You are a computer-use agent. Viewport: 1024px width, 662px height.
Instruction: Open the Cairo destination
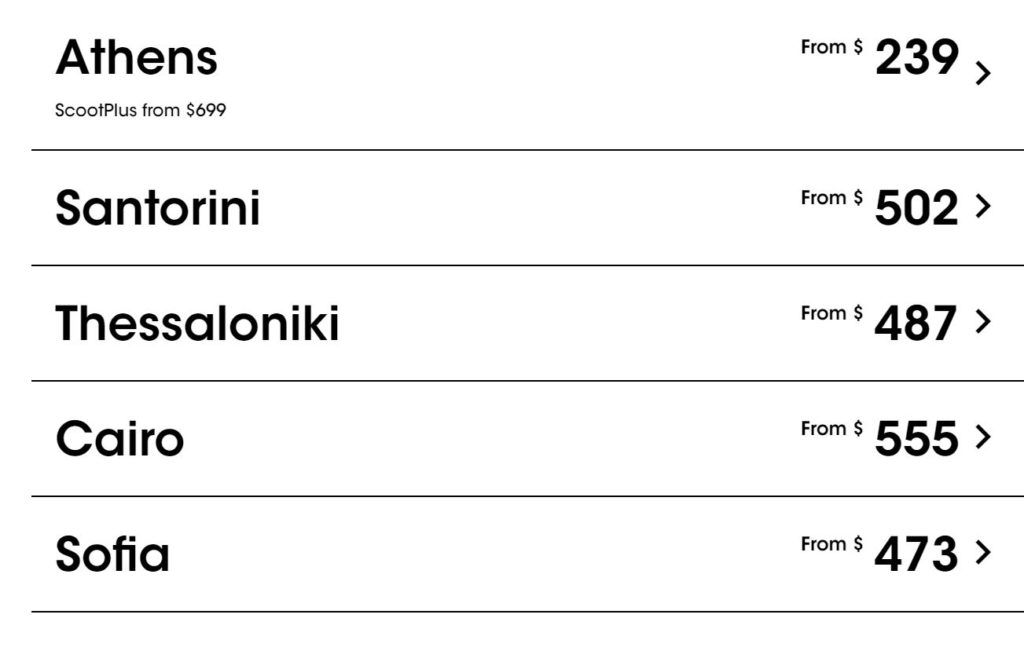click(119, 439)
